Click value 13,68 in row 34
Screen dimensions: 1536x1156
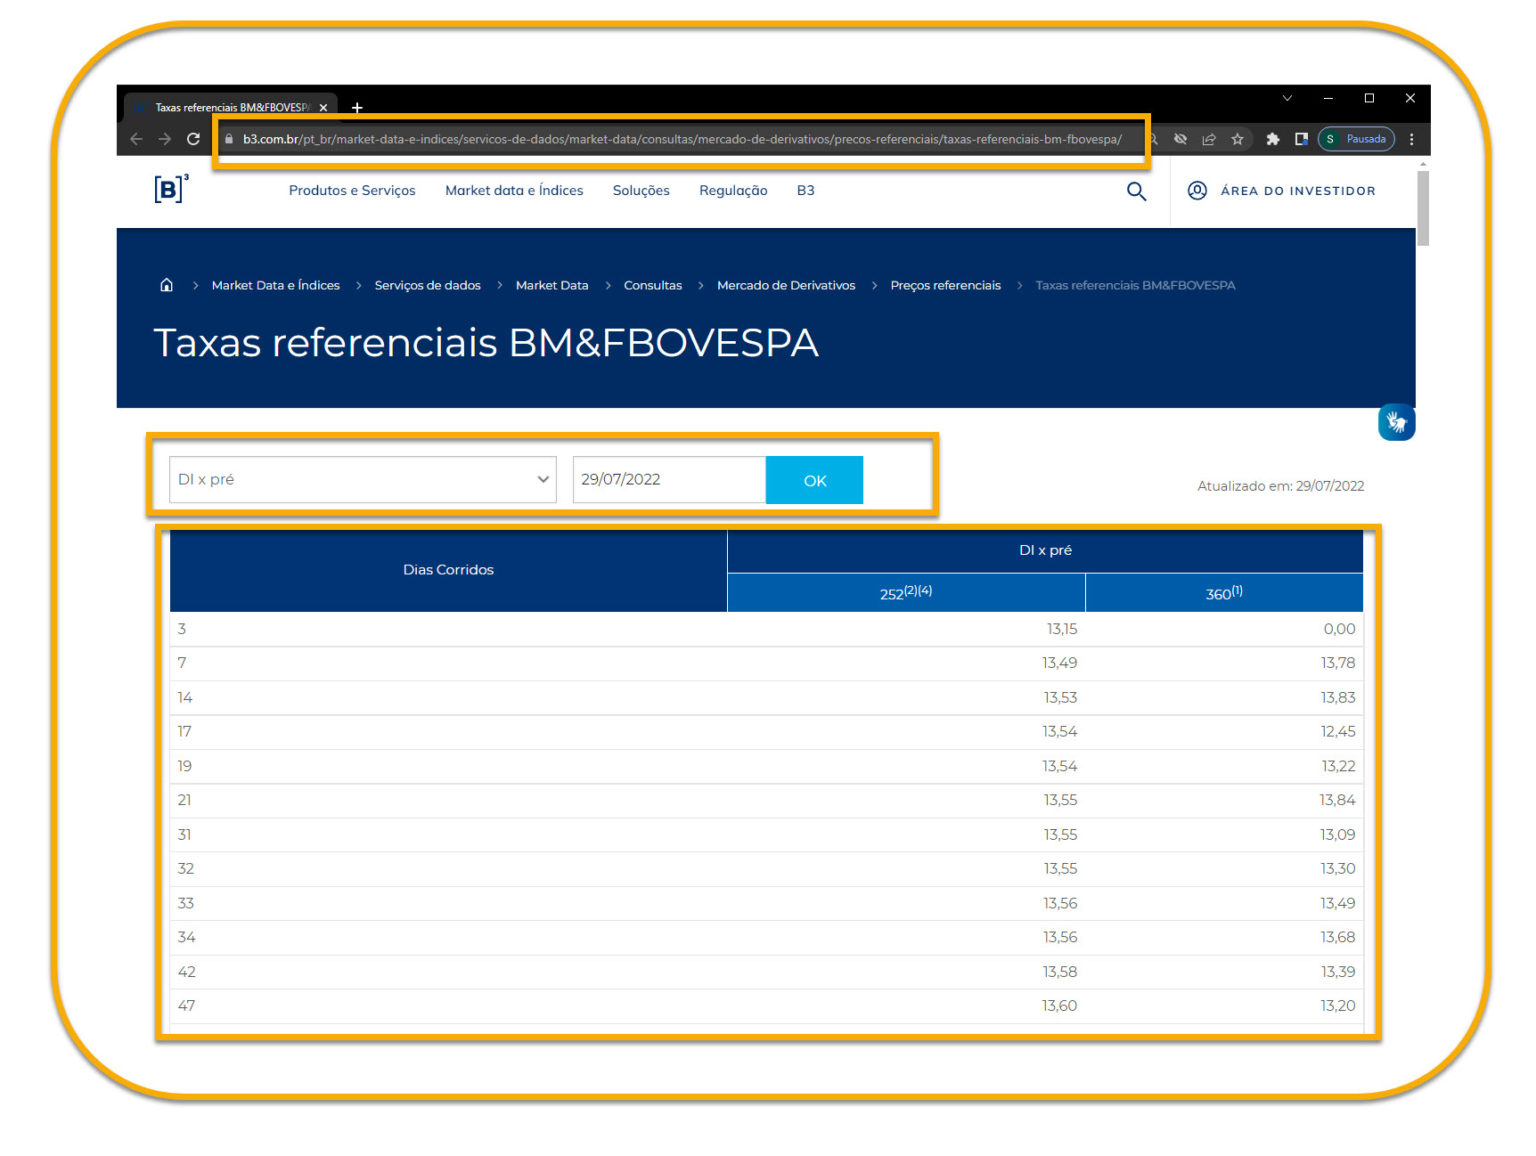tap(1338, 937)
